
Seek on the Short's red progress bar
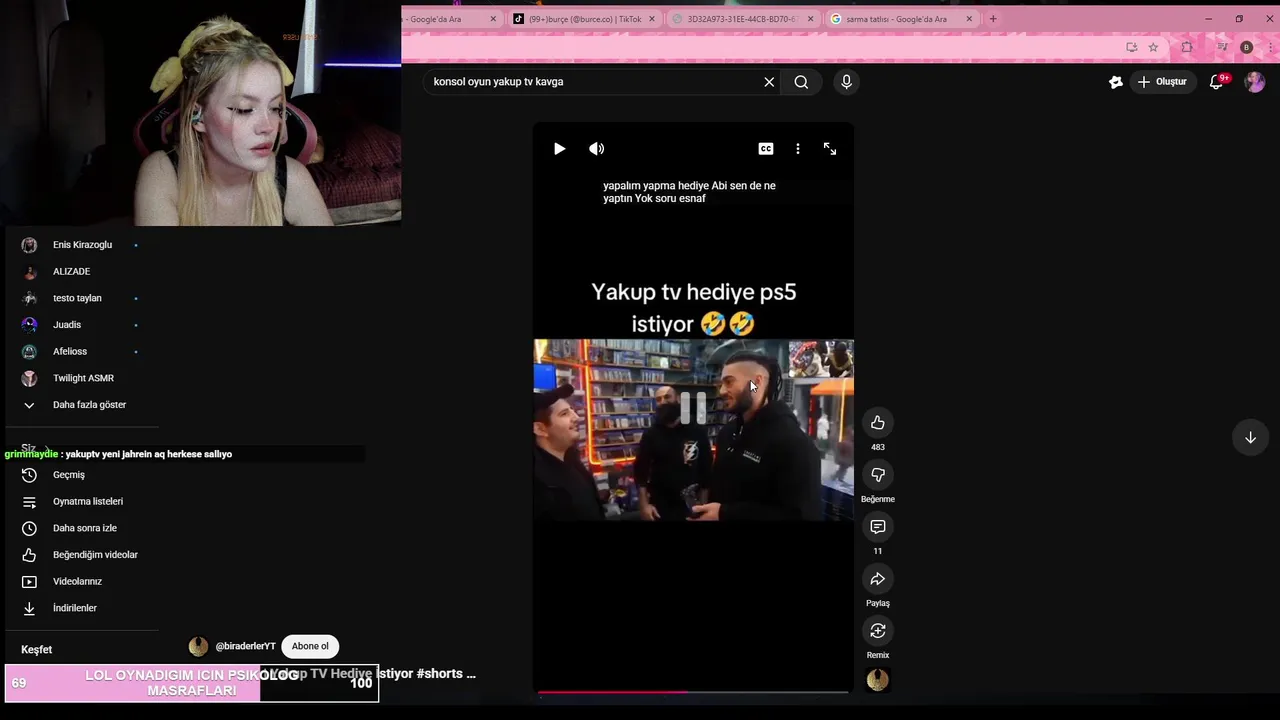point(692,692)
